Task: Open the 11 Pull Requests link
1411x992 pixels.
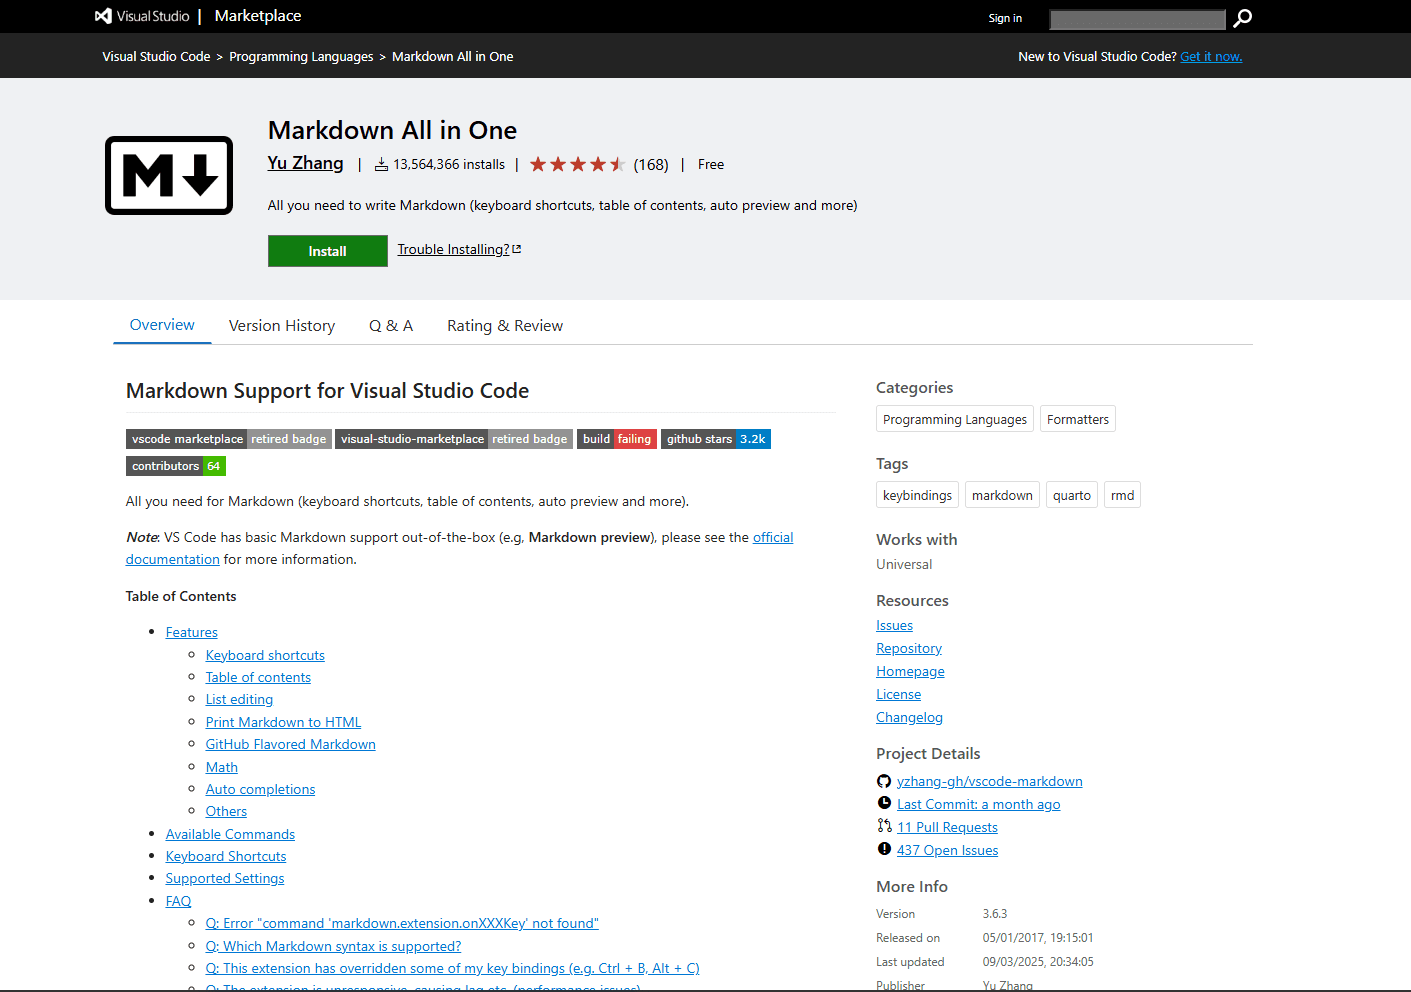Action: (947, 827)
